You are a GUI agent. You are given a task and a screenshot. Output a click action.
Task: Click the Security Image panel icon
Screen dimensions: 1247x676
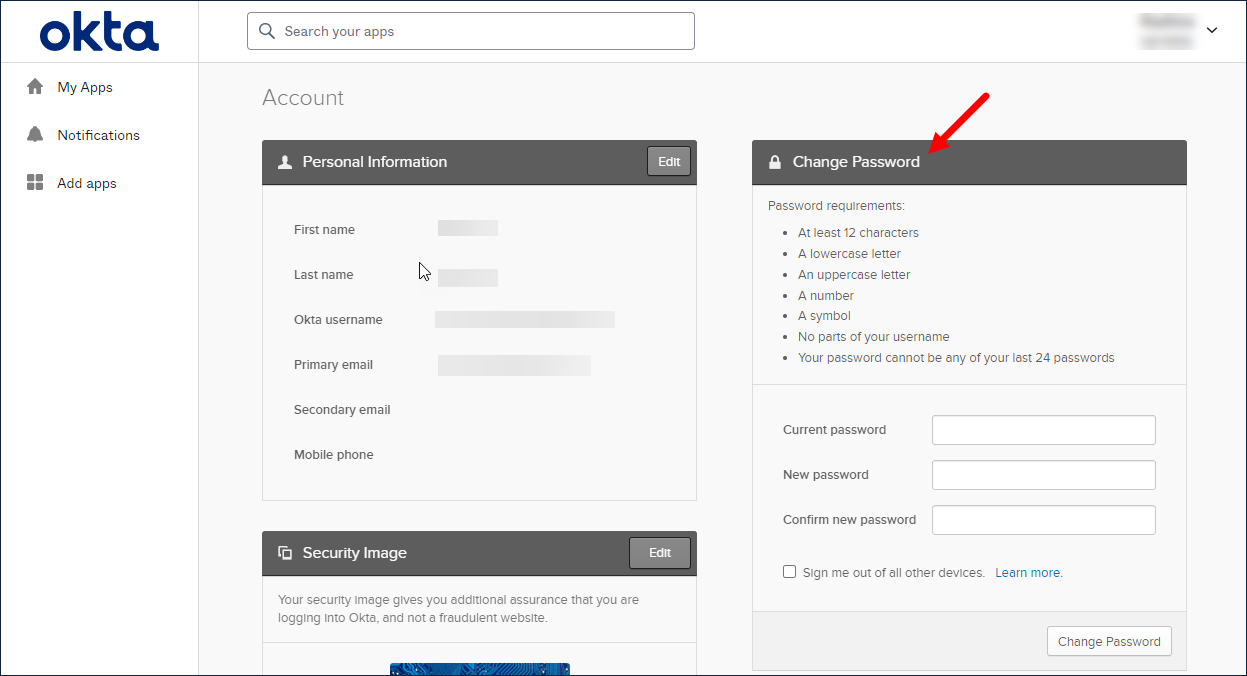(x=285, y=553)
